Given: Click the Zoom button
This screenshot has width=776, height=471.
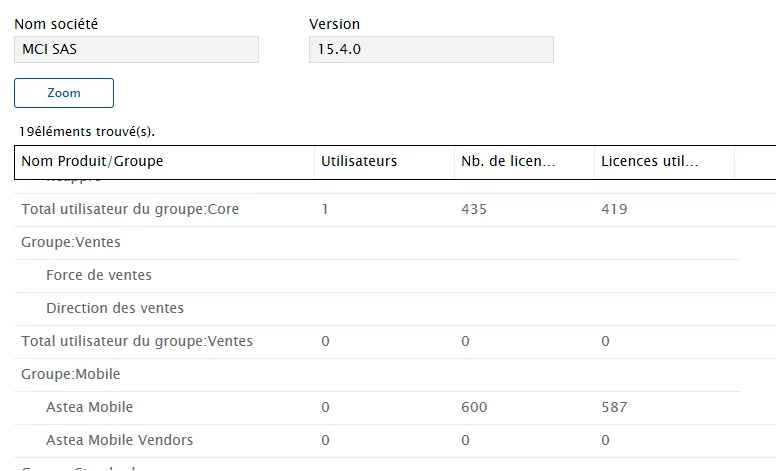Looking at the screenshot, I should point(64,93).
